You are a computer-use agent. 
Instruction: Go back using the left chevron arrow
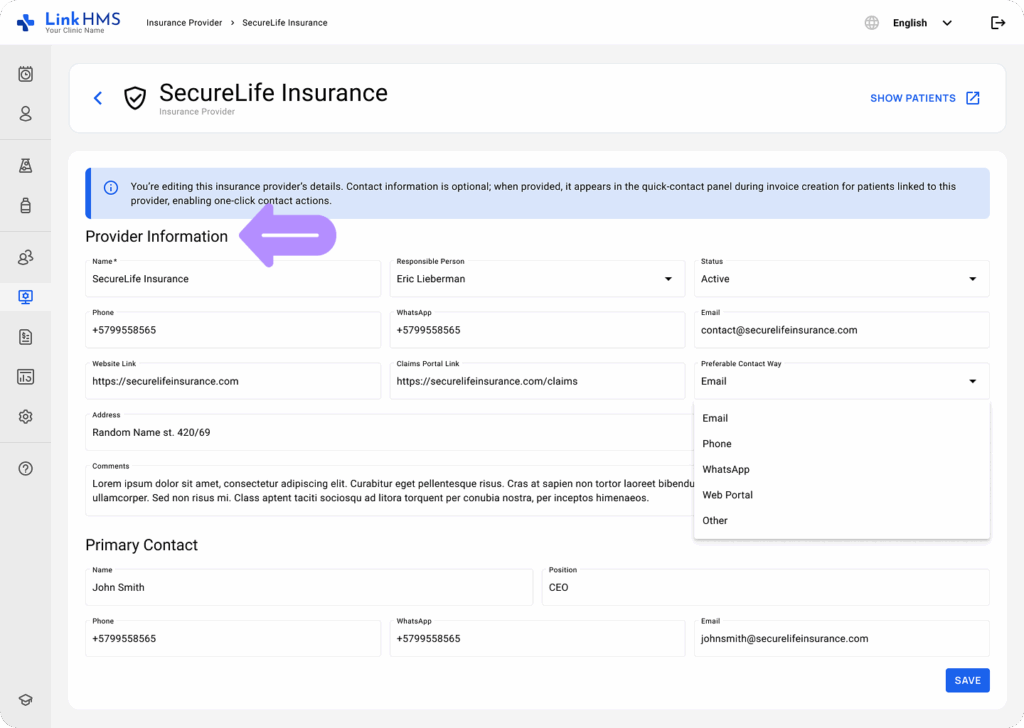[98, 98]
